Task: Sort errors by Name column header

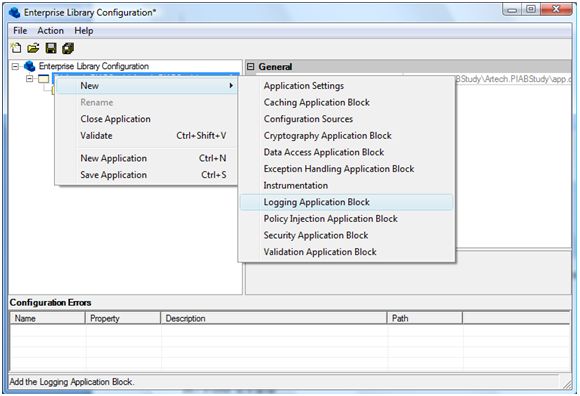Action: (x=48, y=318)
